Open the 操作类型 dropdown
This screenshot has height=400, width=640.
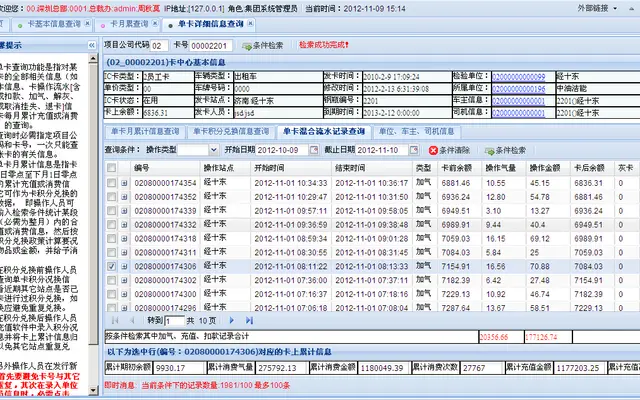tap(213, 150)
